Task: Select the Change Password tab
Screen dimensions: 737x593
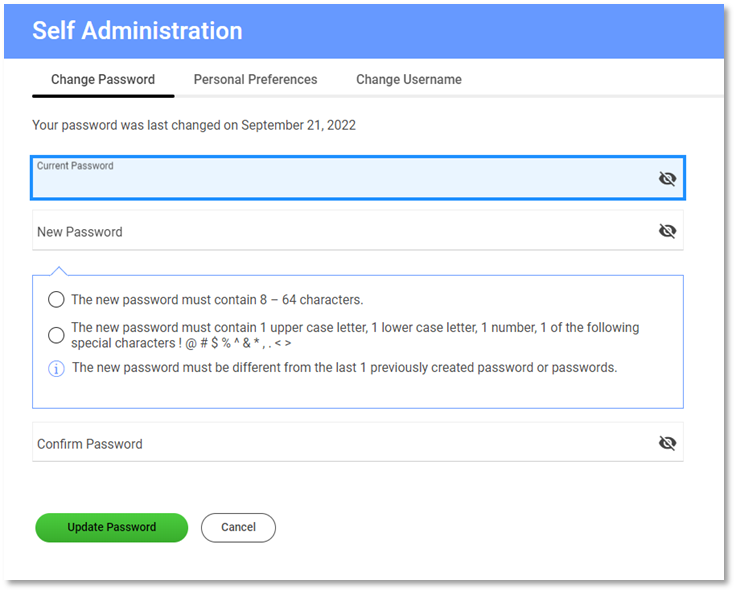Action: click(103, 80)
